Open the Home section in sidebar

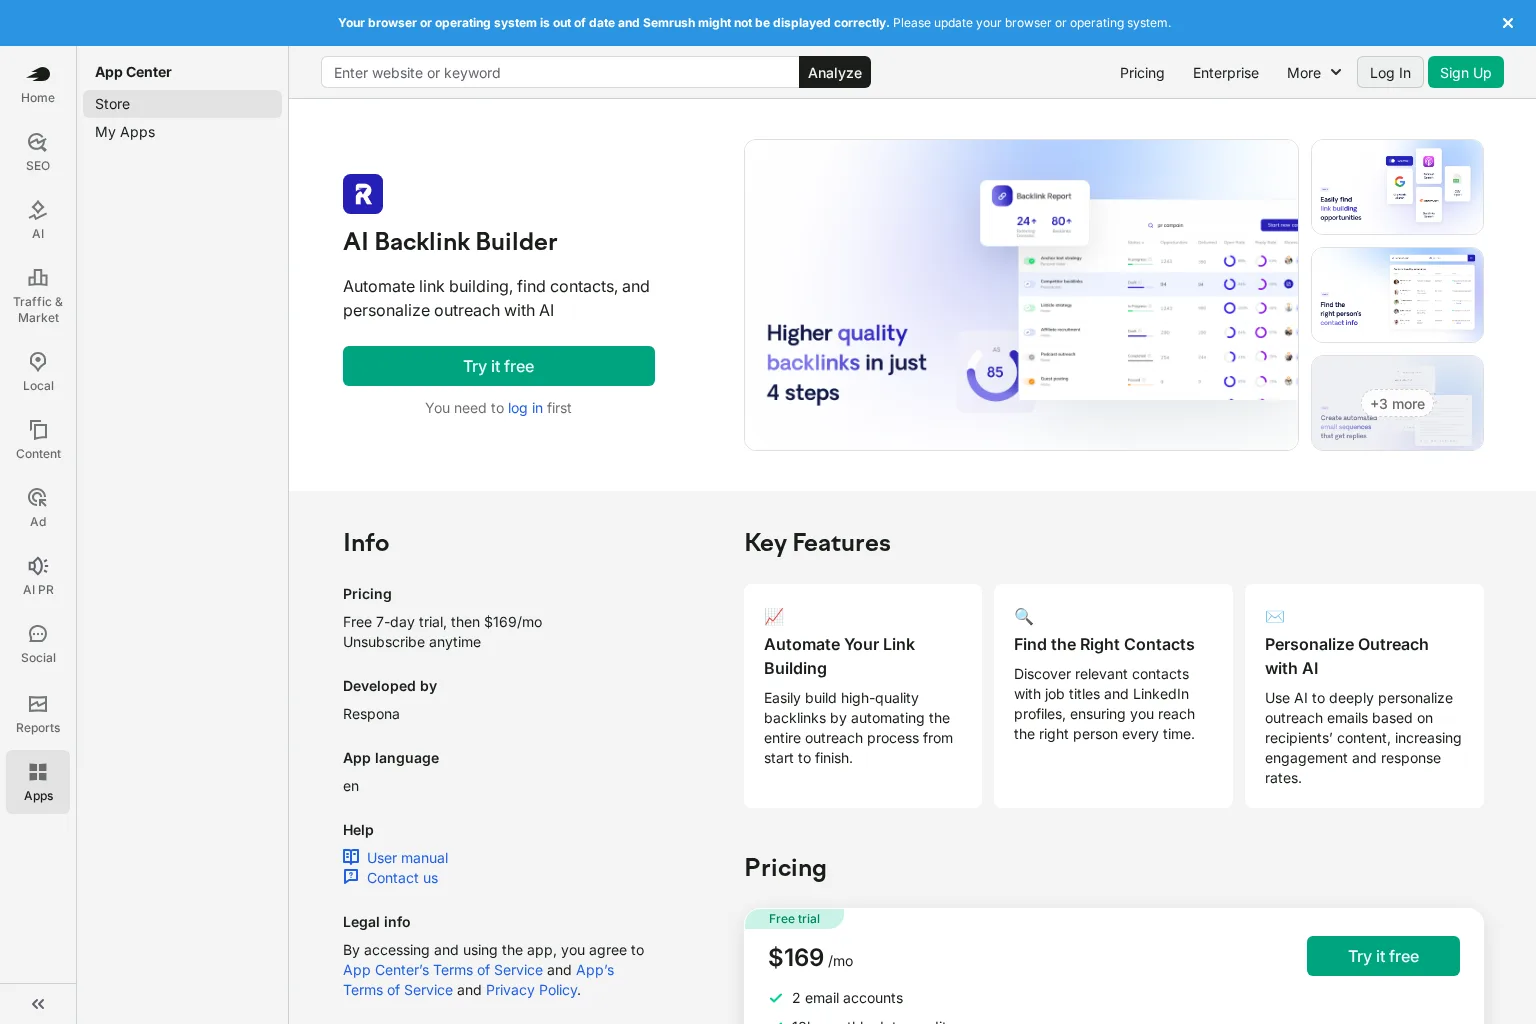coord(38,84)
